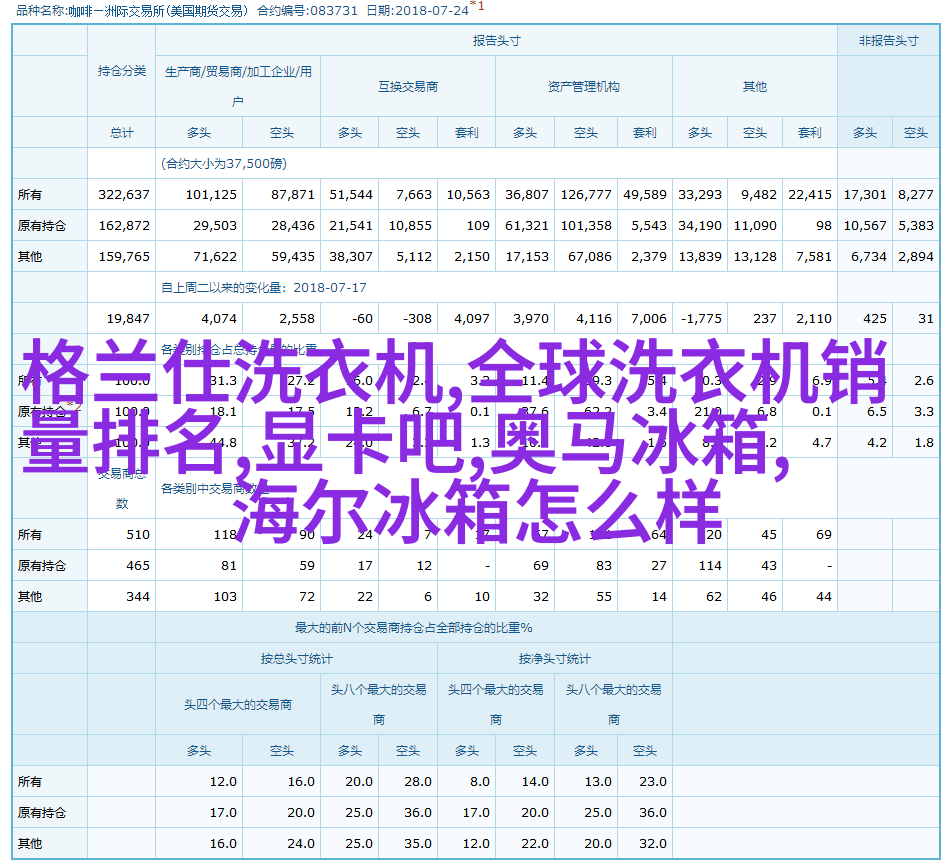Click the value 8,277
This screenshot has width=950, height=867.
point(915,194)
